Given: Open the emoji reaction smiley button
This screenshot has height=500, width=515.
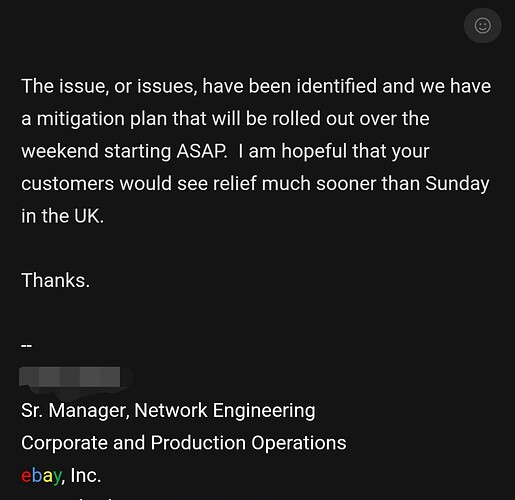Looking at the screenshot, I should 482,26.
